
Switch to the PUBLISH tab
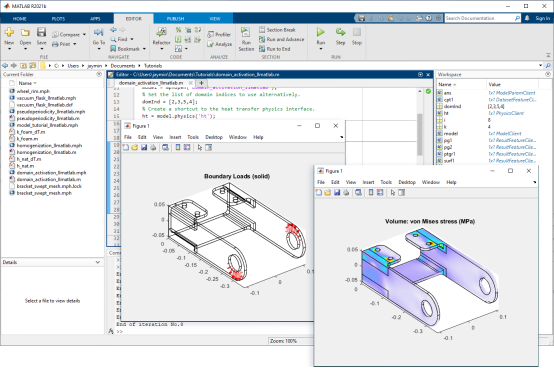175,19
